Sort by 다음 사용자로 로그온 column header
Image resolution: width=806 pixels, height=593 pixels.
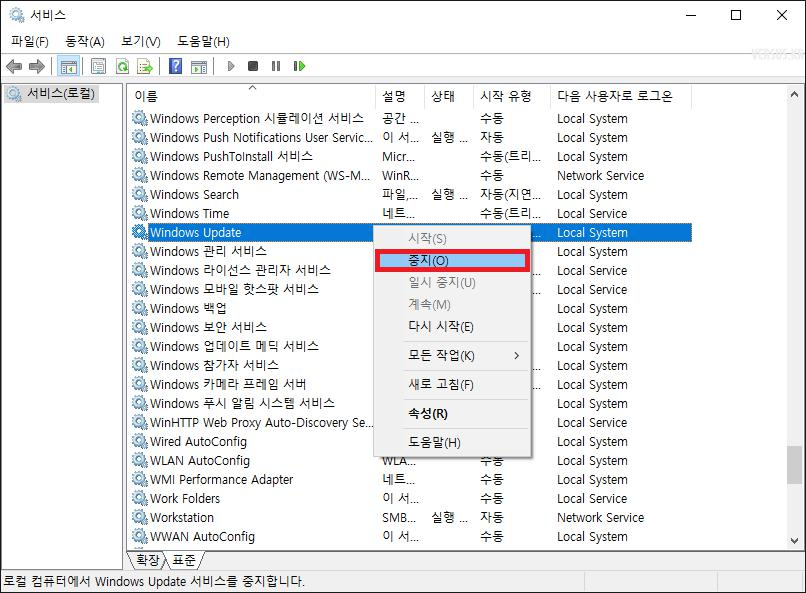click(621, 96)
